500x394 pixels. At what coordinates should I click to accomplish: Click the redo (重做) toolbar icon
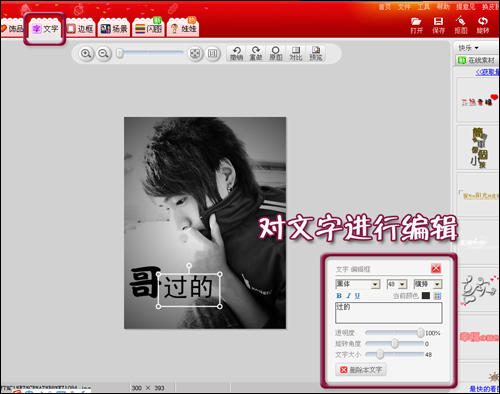click(256, 53)
